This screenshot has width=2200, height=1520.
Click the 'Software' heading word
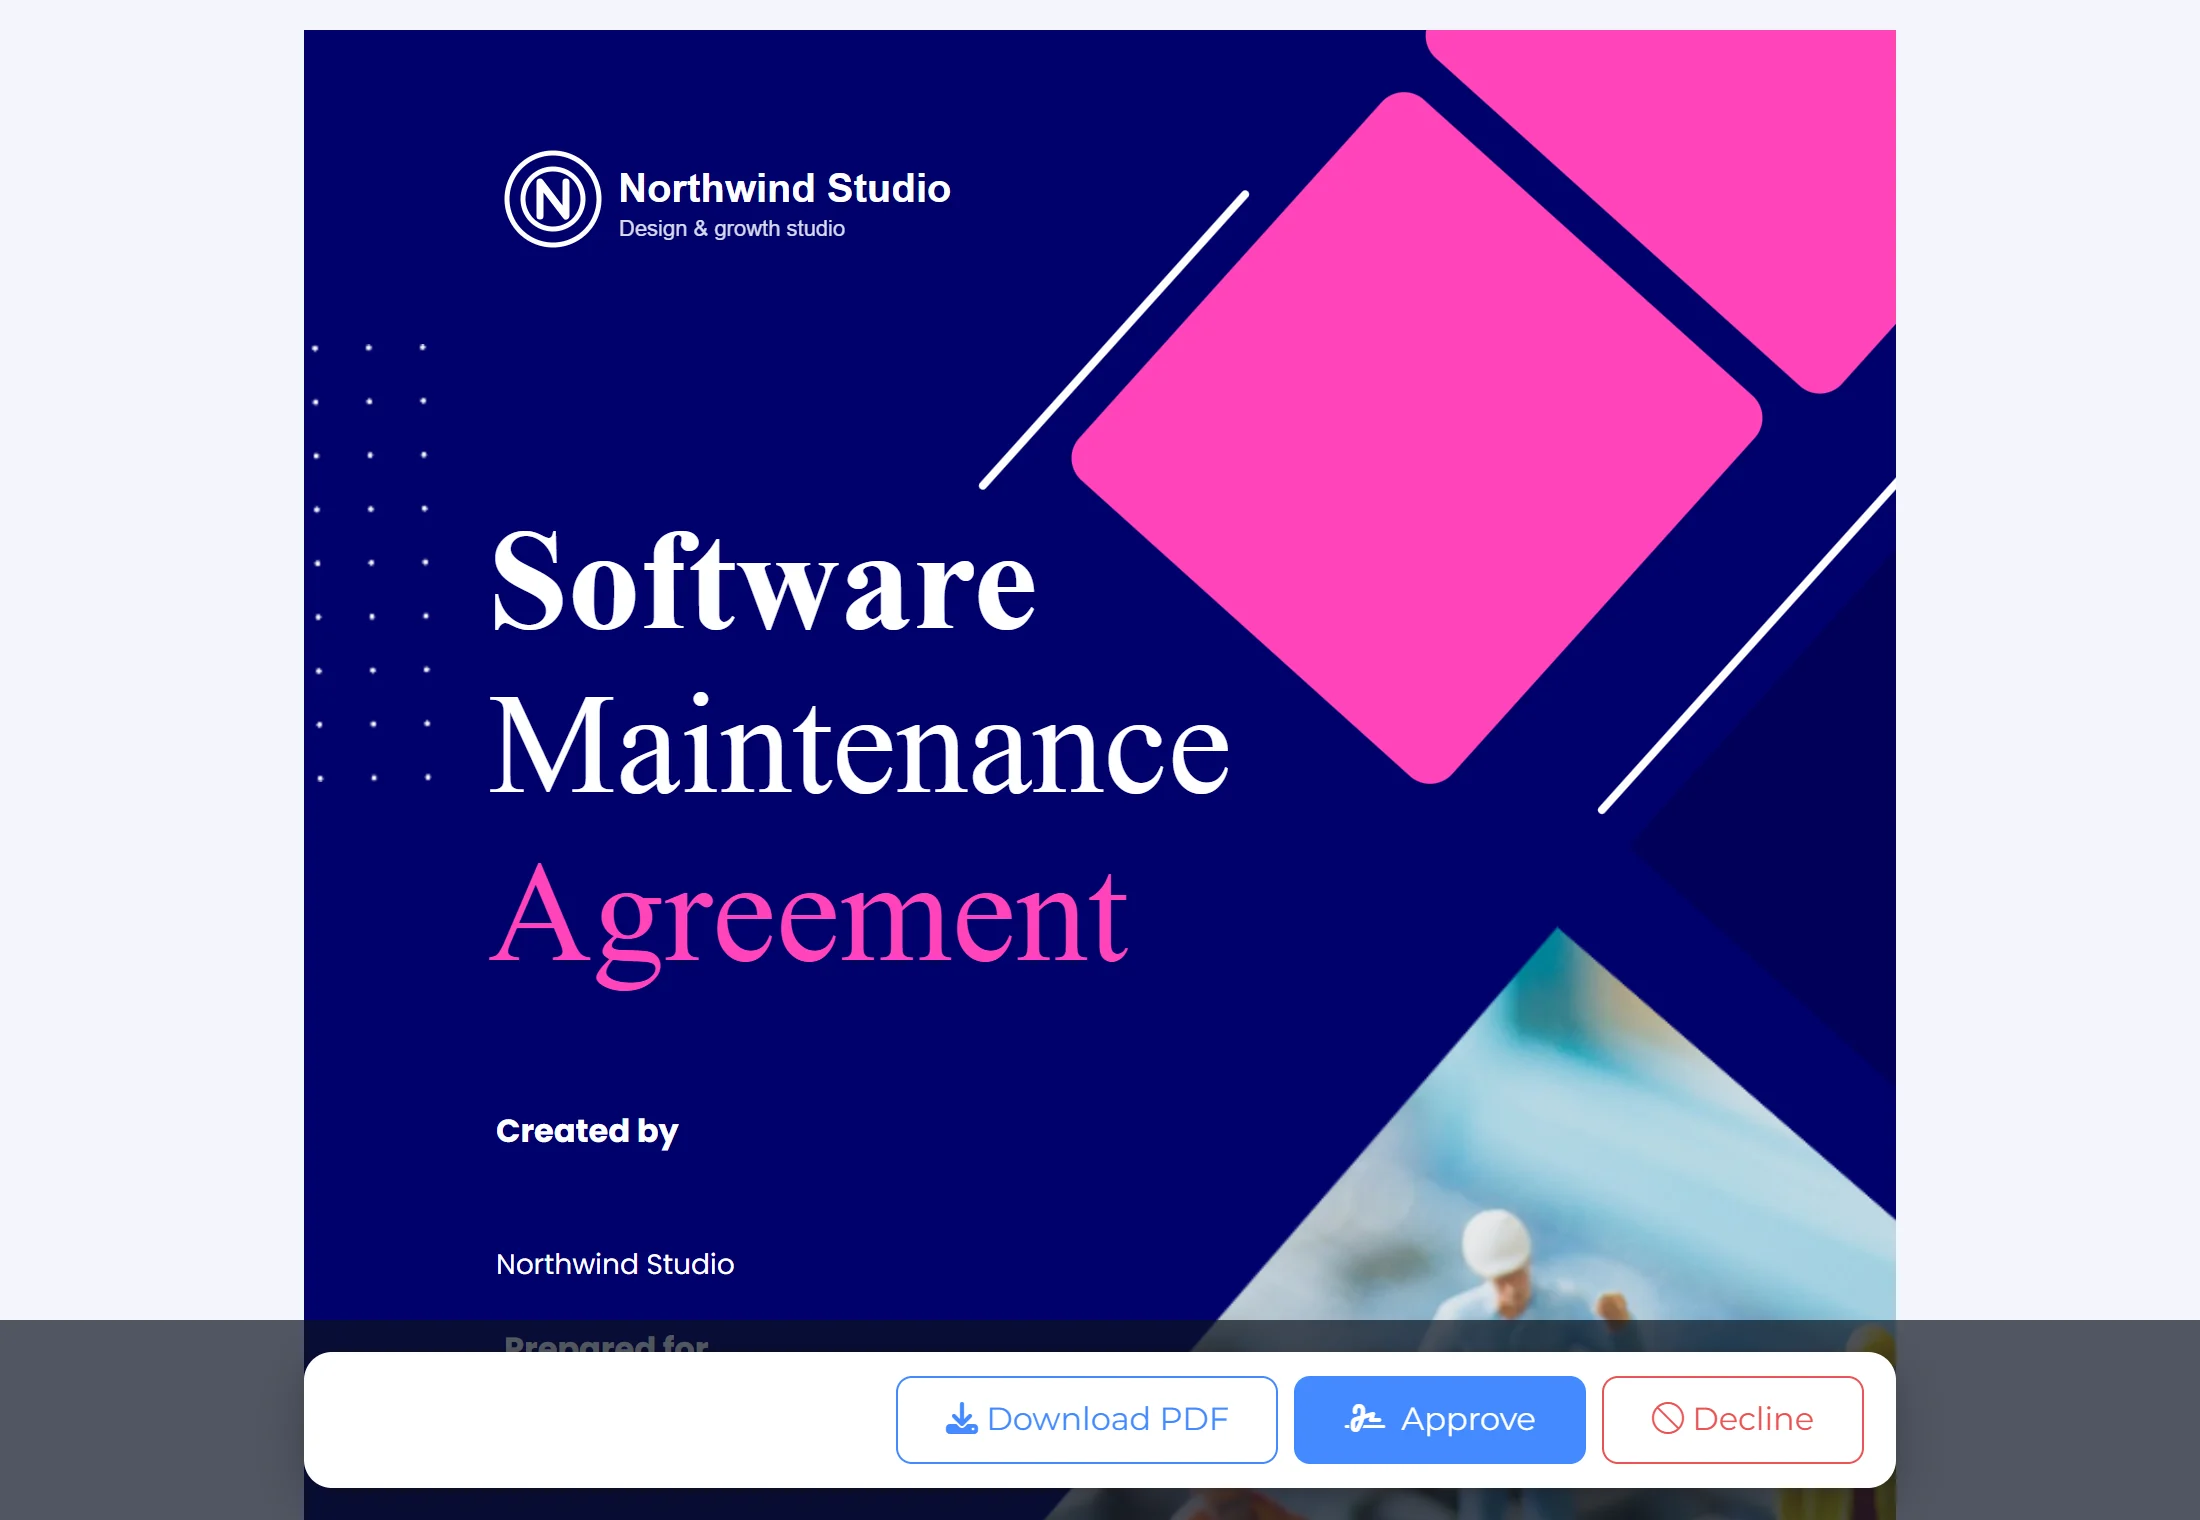click(x=764, y=582)
